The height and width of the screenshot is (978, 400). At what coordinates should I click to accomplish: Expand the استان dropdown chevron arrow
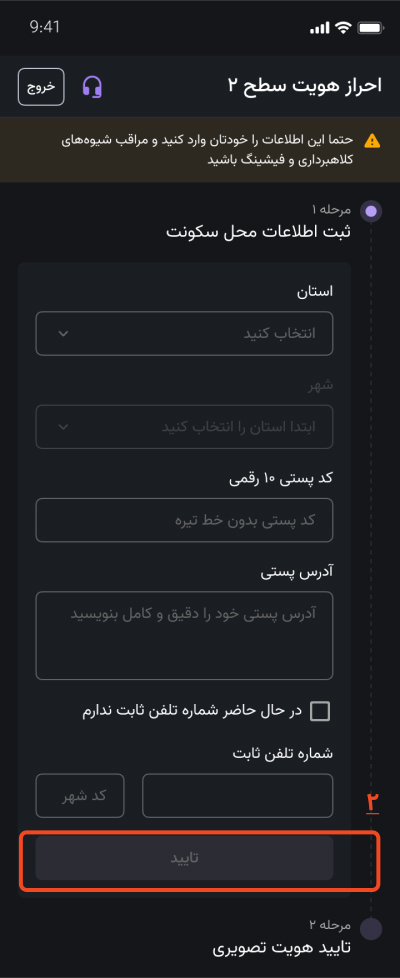[63, 333]
